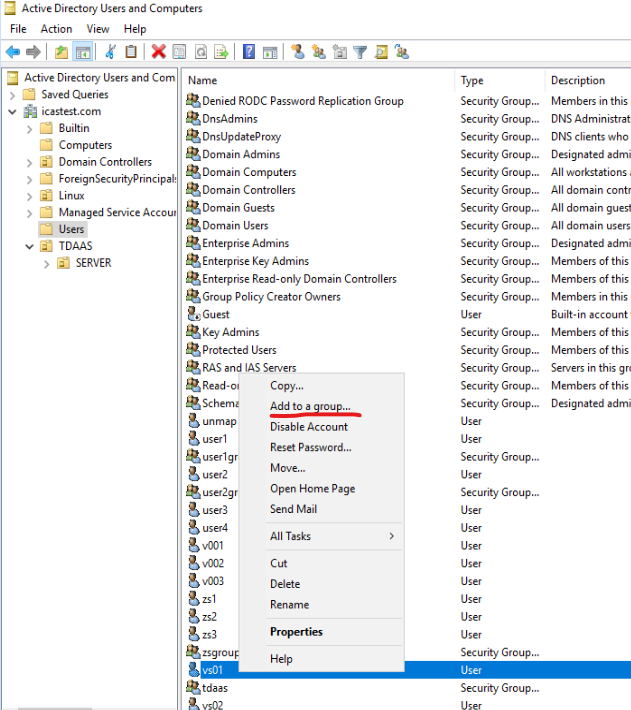The width and height of the screenshot is (631, 710).
Task: Click the blue Help question mark icon
Action: click(249, 52)
